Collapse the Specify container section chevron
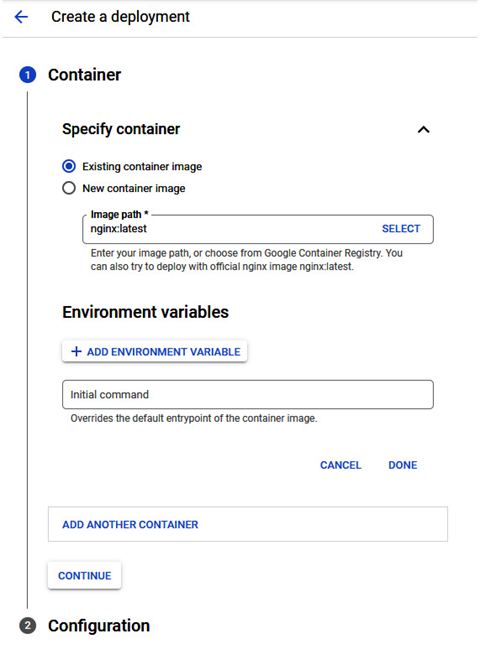 tap(423, 130)
